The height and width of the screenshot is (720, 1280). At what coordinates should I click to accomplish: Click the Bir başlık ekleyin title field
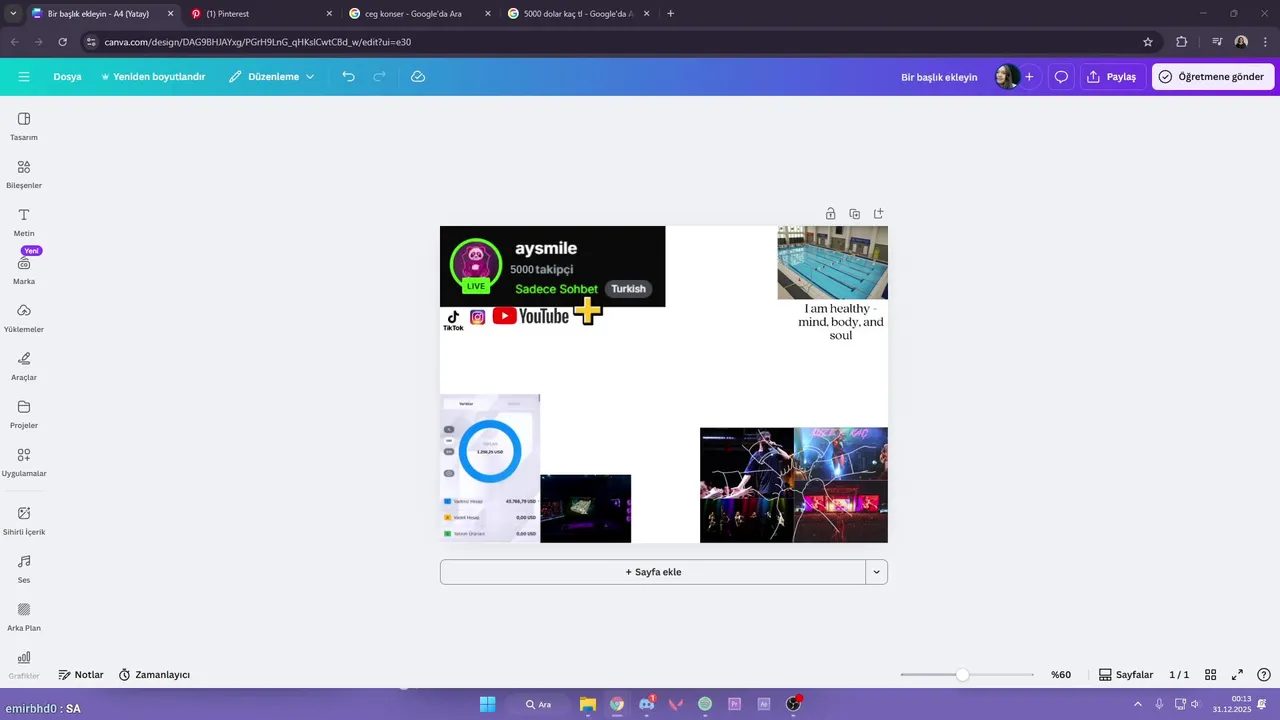point(939,77)
